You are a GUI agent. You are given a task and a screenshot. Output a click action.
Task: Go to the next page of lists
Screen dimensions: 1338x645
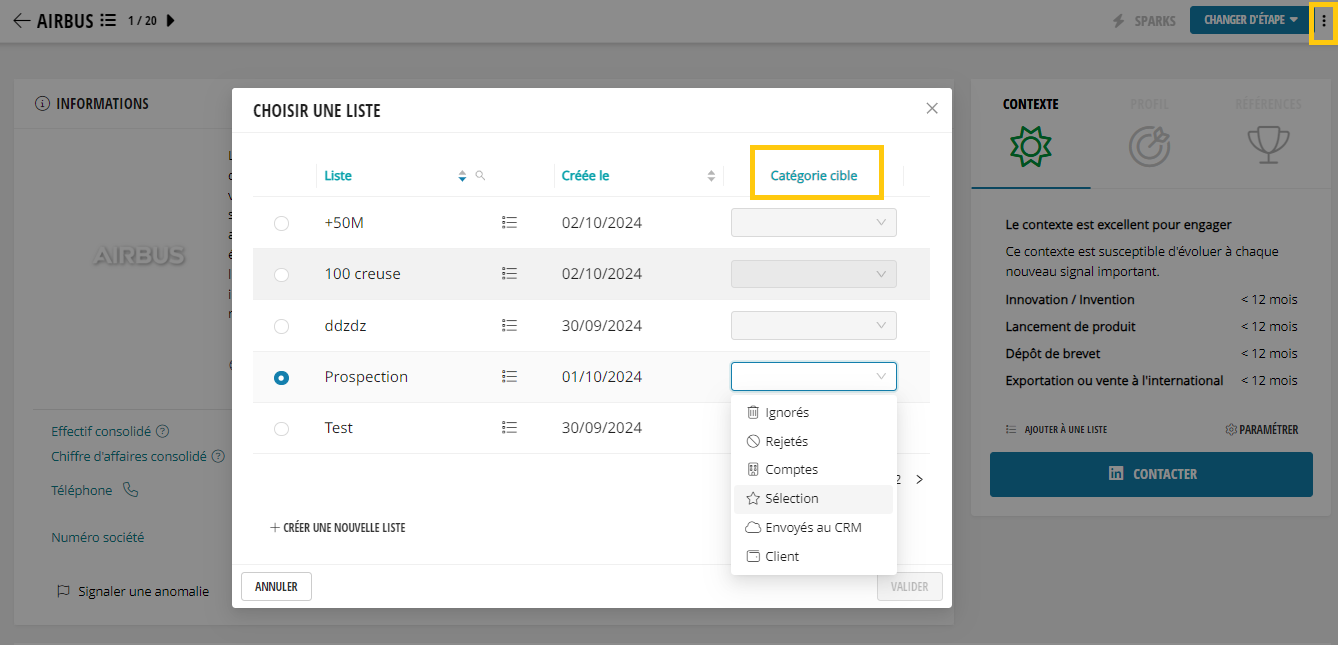(x=920, y=479)
